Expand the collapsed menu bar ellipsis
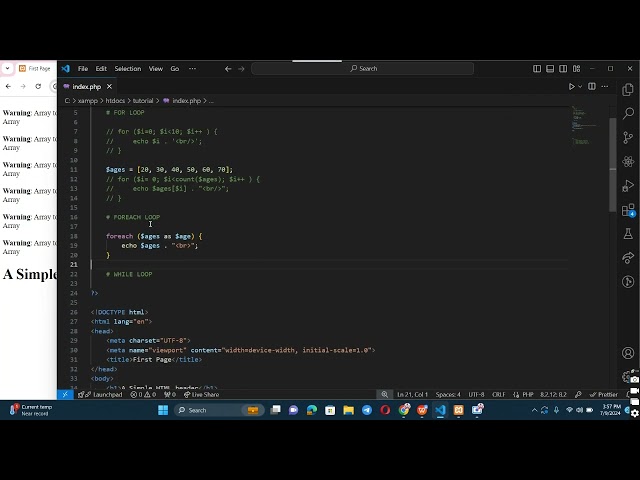This screenshot has height=480, width=640. [x=192, y=69]
